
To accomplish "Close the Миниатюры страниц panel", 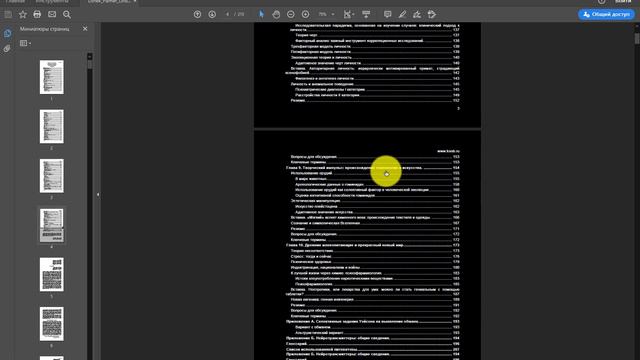I will click(85, 29).
